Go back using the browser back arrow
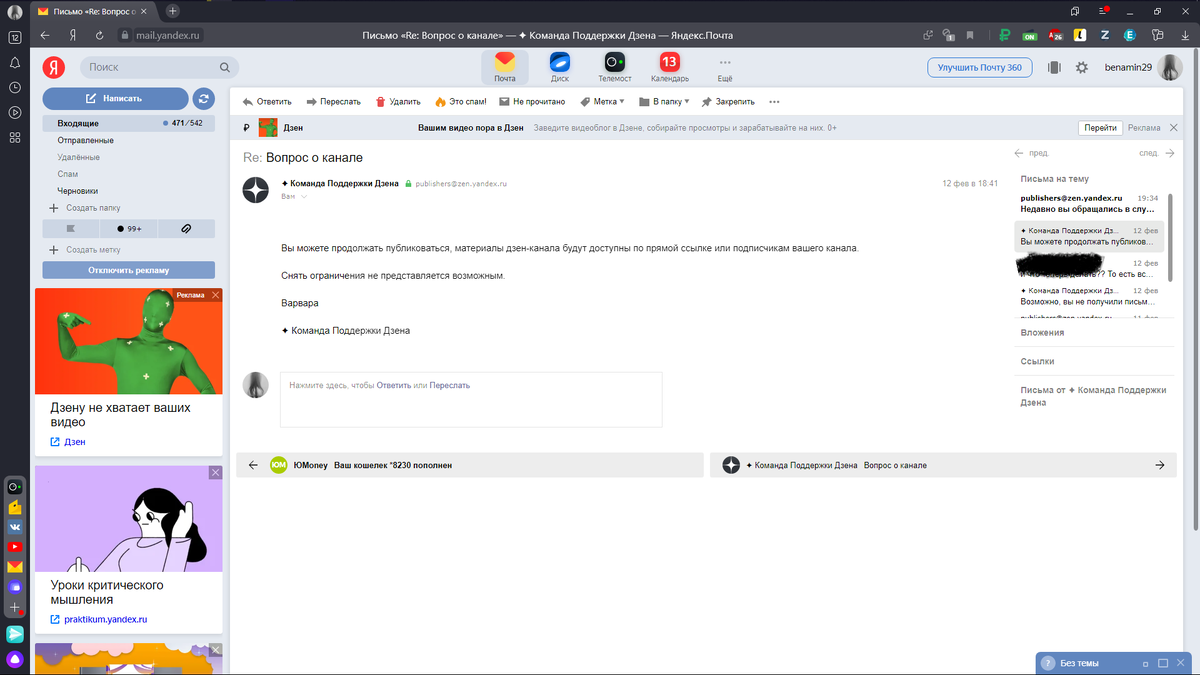The image size is (1200, 675). (45, 35)
